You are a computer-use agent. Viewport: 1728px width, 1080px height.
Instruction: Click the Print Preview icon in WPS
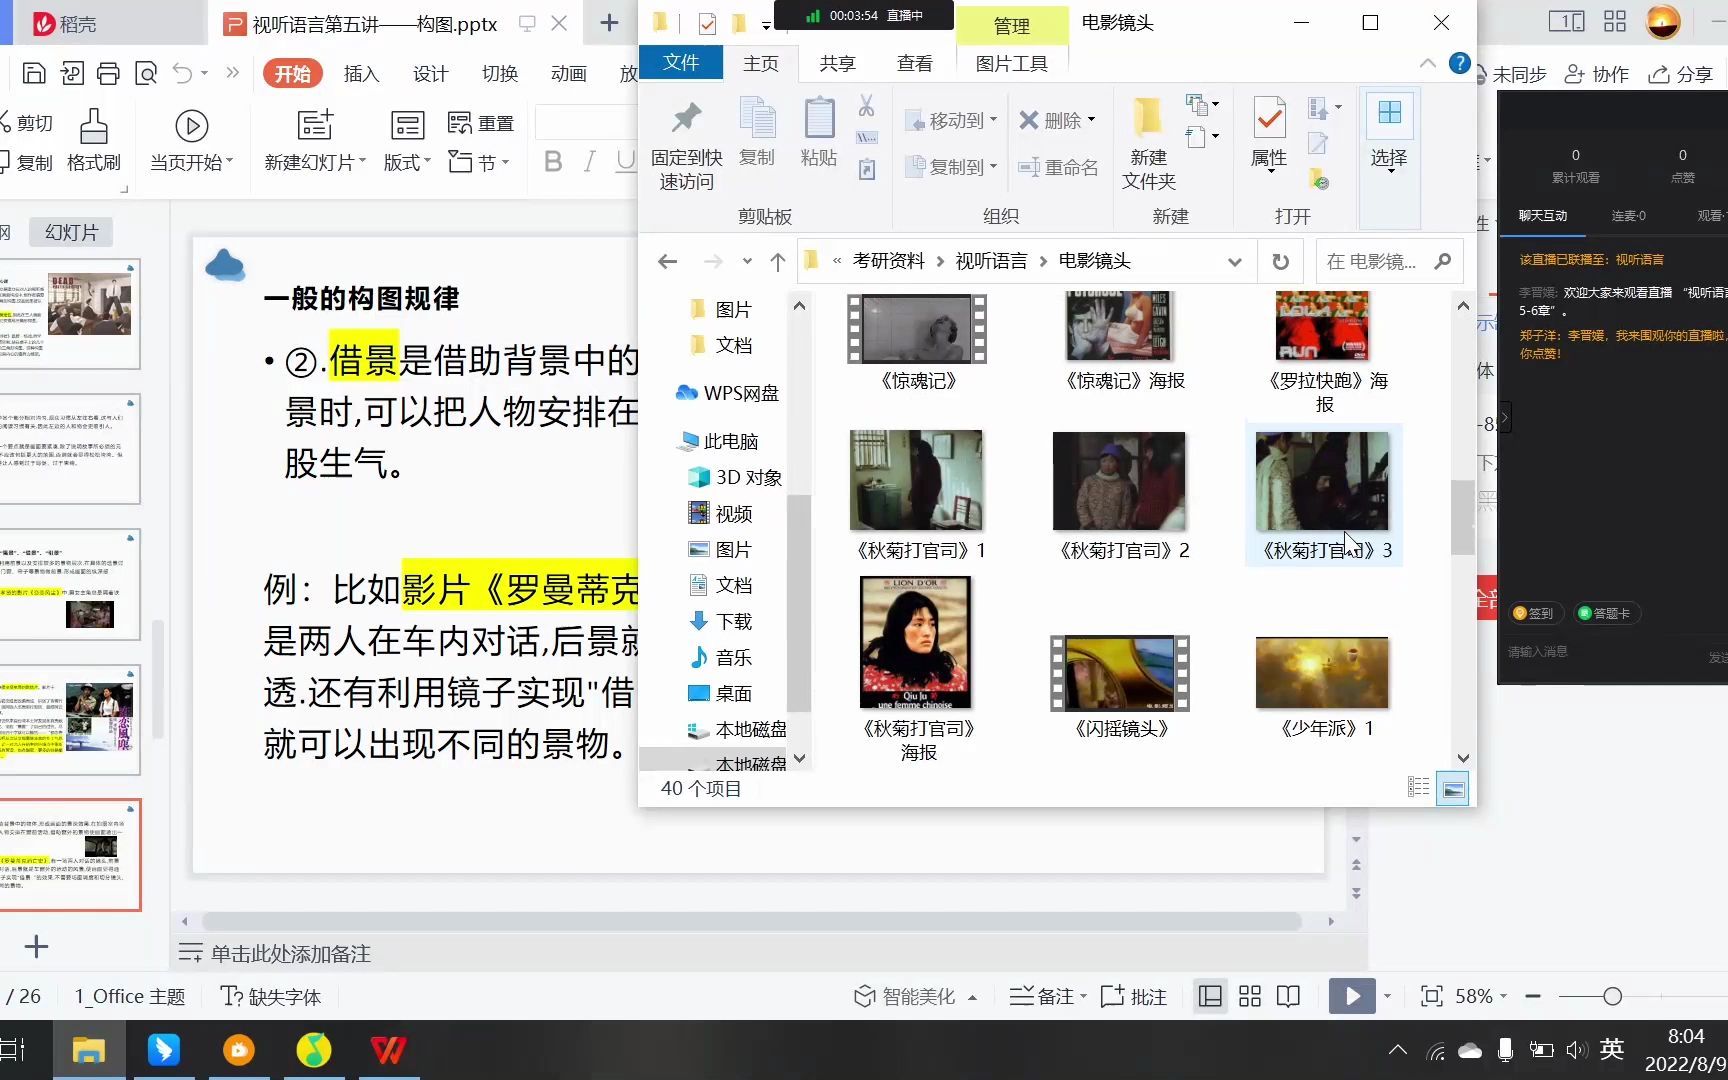pos(146,73)
